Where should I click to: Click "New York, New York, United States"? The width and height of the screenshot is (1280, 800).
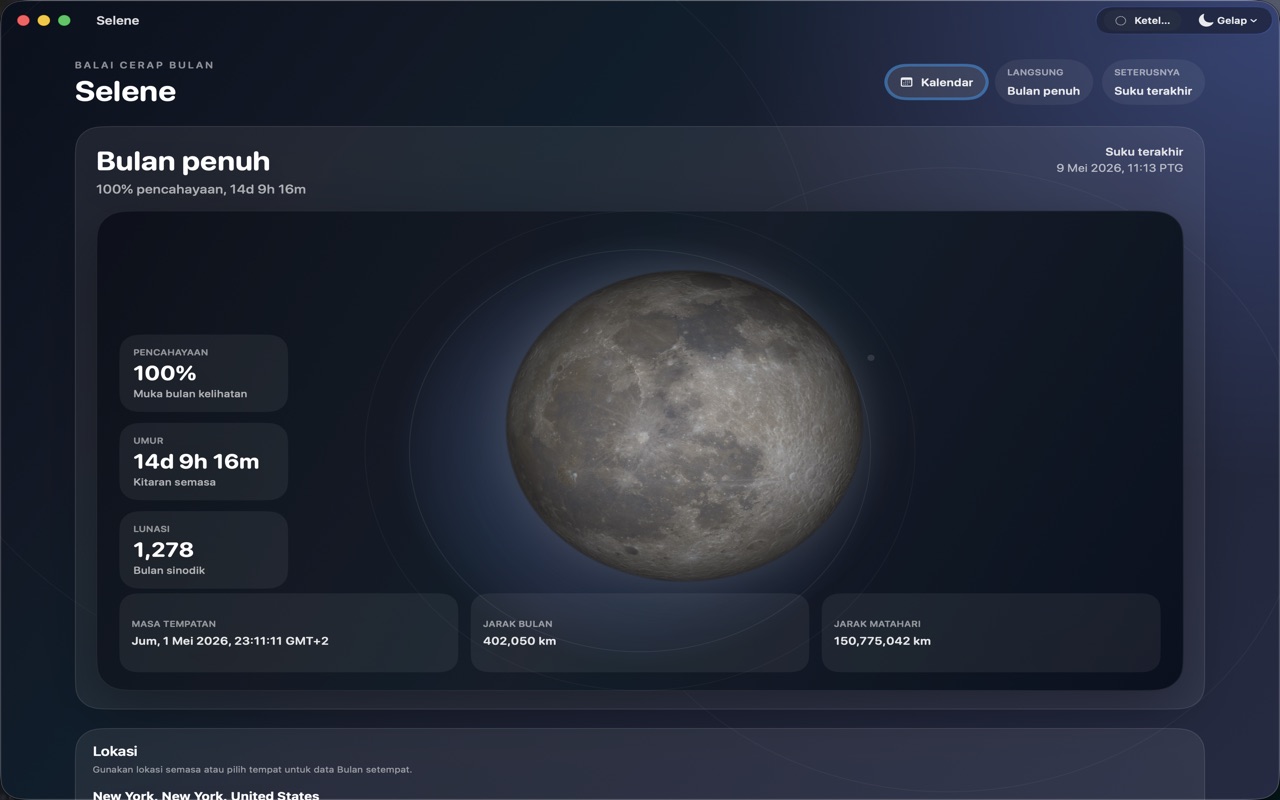click(206, 795)
